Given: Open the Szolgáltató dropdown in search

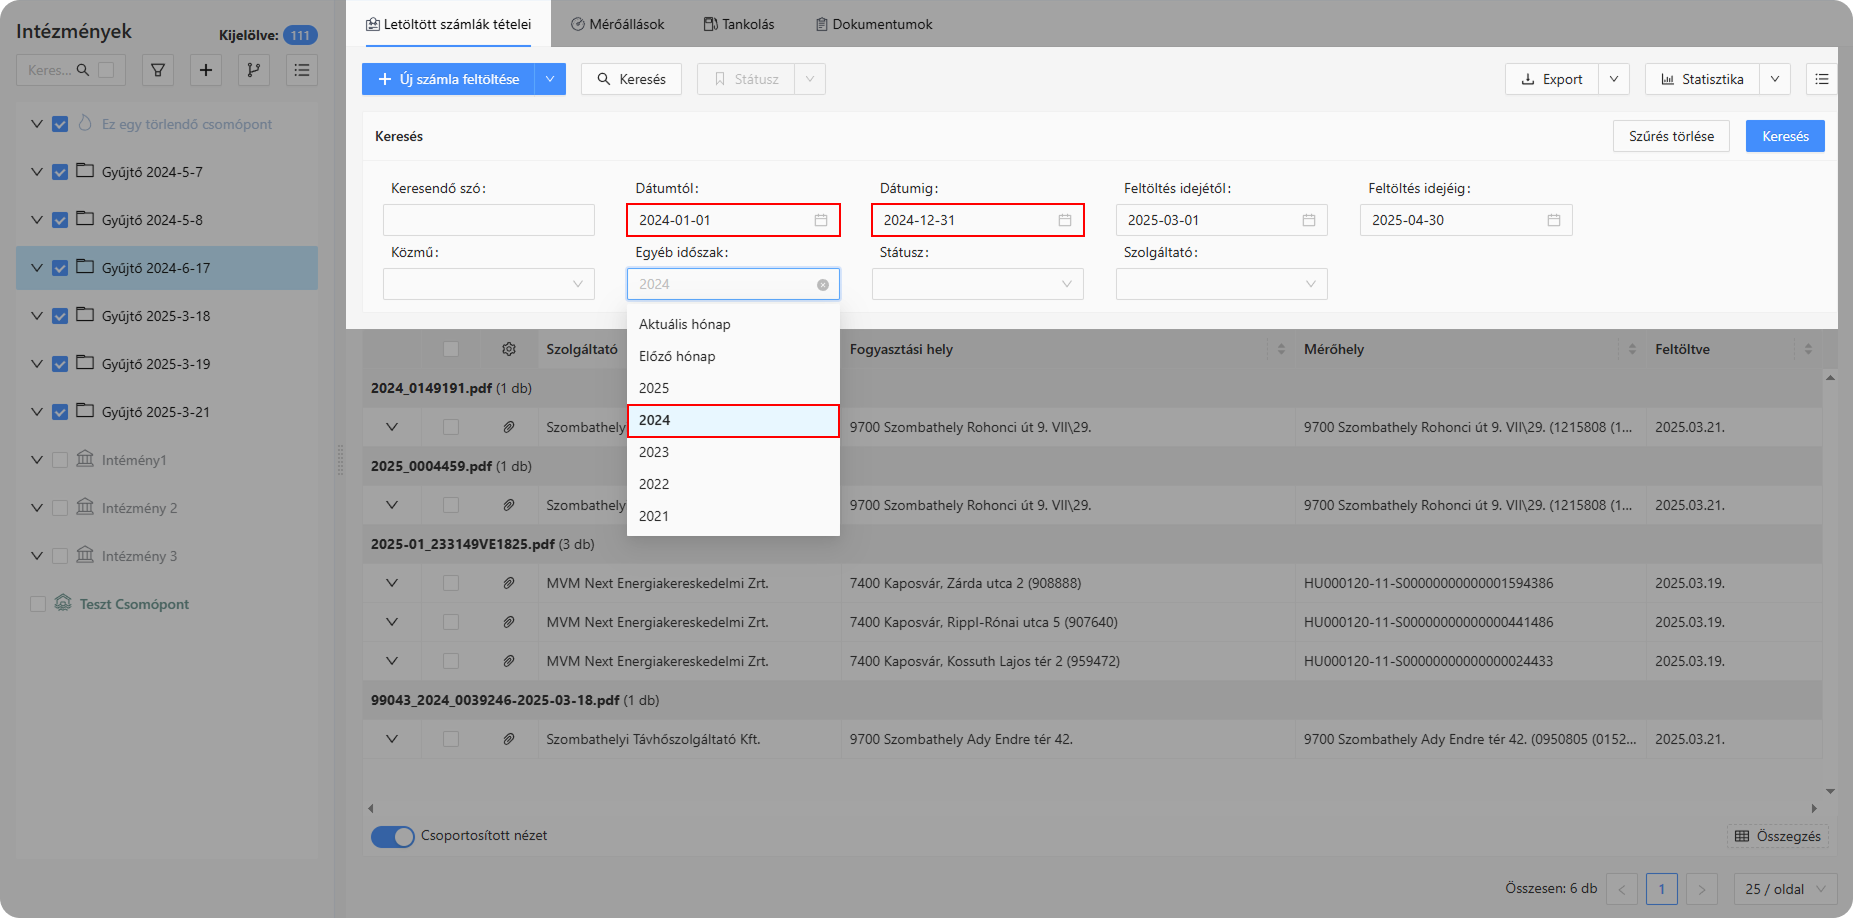Looking at the screenshot, I should [1221, 284].
